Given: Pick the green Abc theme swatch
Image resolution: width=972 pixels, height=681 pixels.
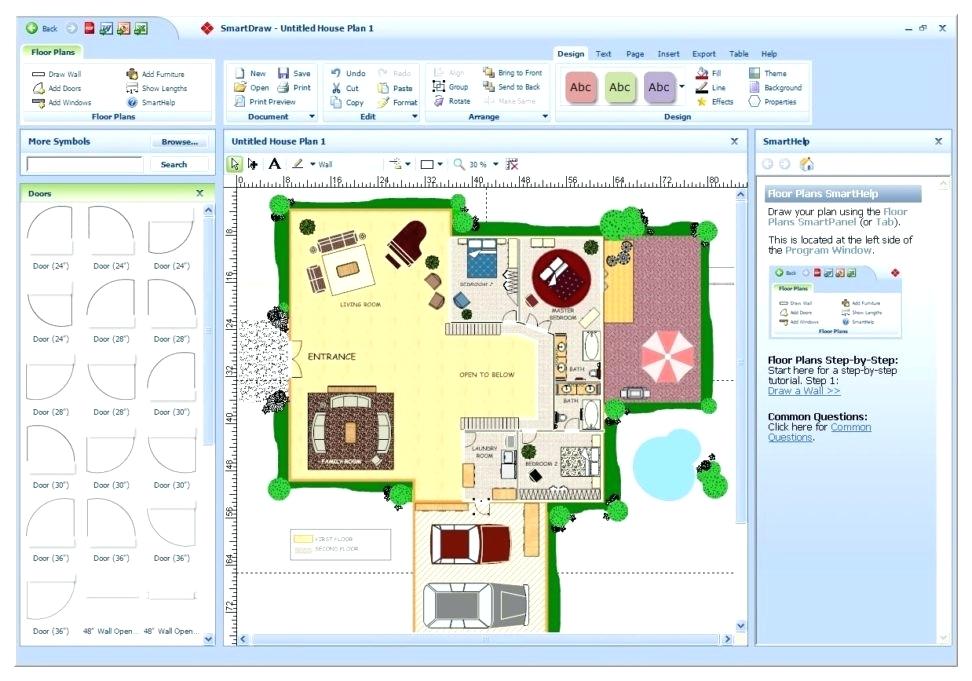Looking at the screenshot, I should pyautogui.click(x=620, y=87).
